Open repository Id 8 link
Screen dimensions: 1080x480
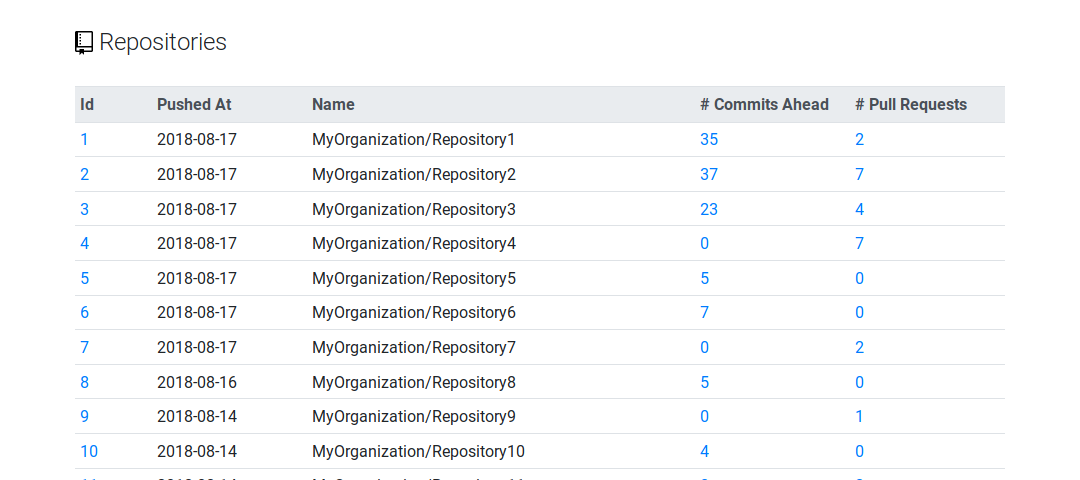(x=84, y=382)
